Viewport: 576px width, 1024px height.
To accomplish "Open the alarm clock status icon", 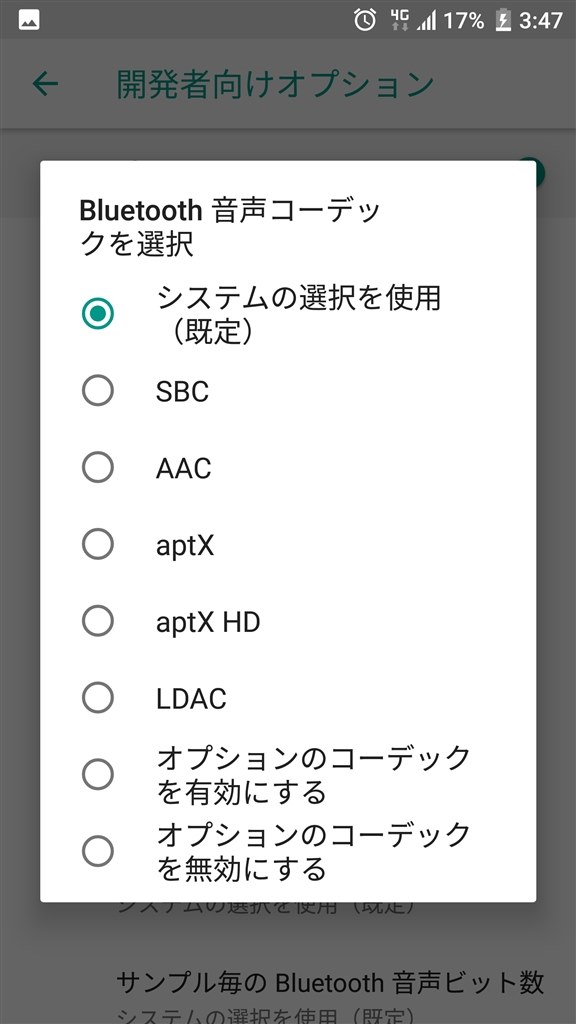I will [x=365, y=20].
